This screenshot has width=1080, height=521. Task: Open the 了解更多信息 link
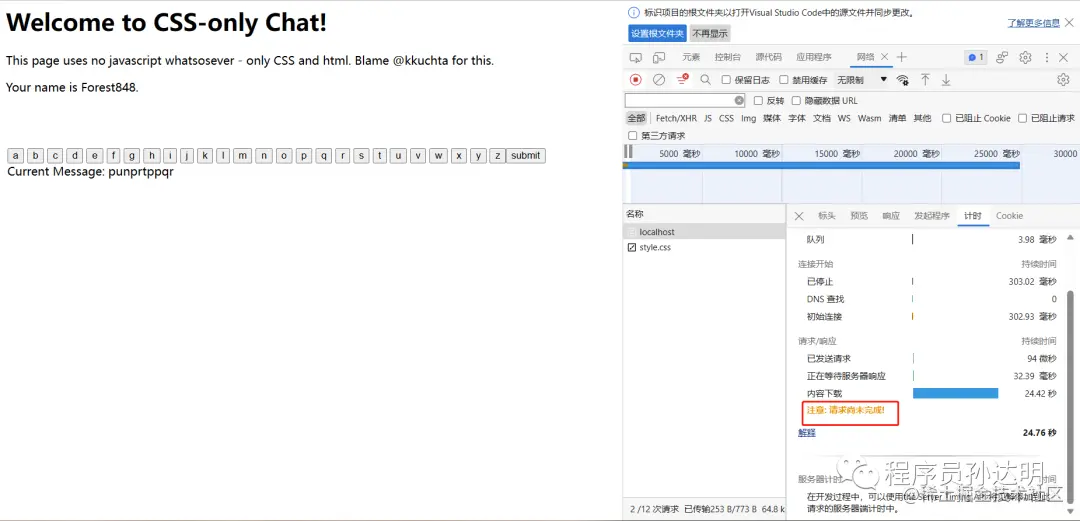(x=1034, y=23)
